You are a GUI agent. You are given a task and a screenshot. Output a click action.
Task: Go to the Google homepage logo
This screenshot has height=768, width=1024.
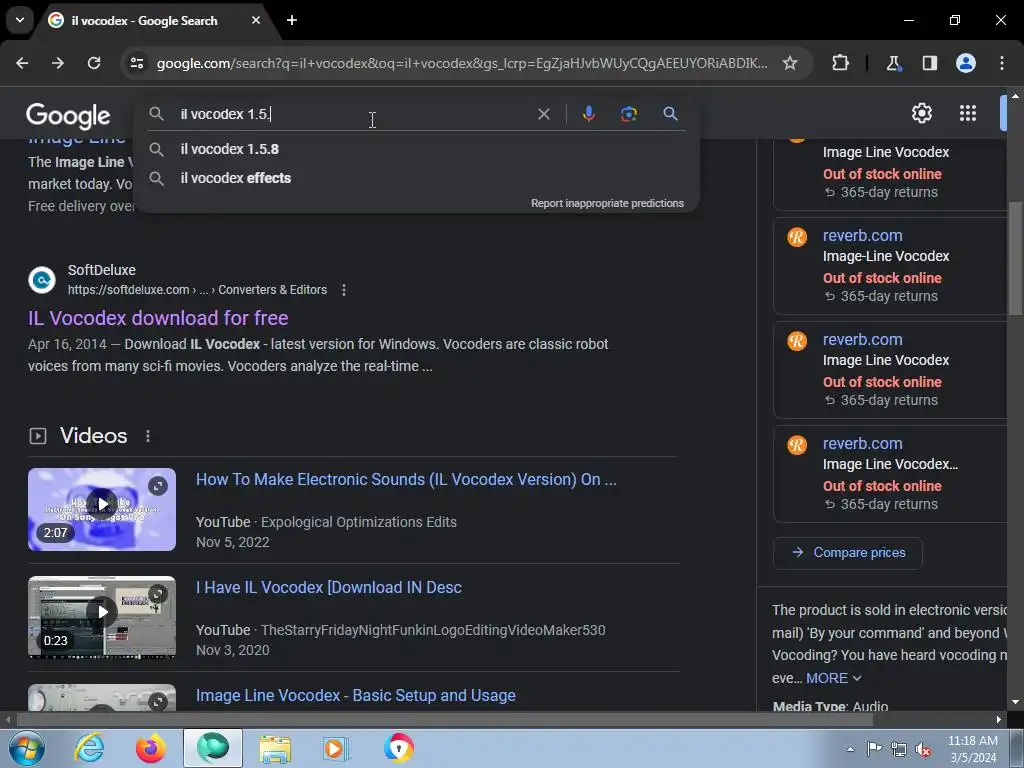click(68, 116)
